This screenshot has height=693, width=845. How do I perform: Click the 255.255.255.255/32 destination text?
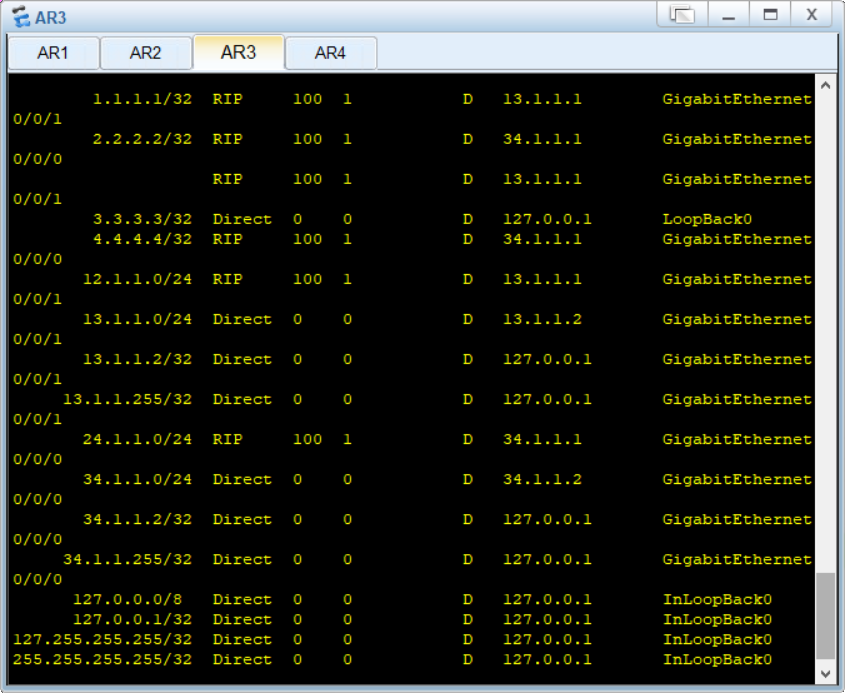102,659
